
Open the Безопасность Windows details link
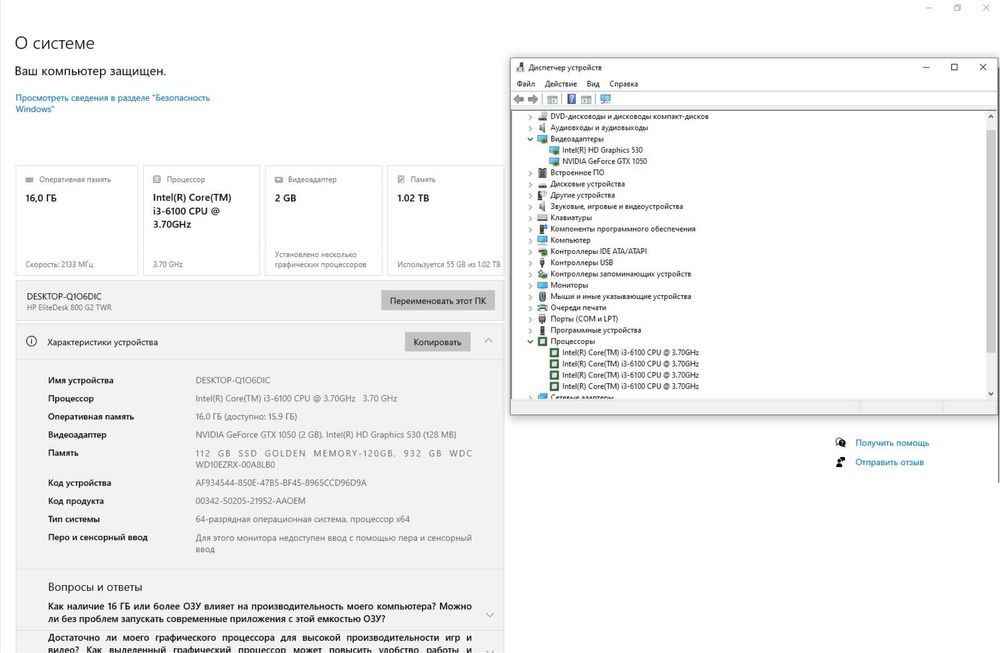coord(112,103)
